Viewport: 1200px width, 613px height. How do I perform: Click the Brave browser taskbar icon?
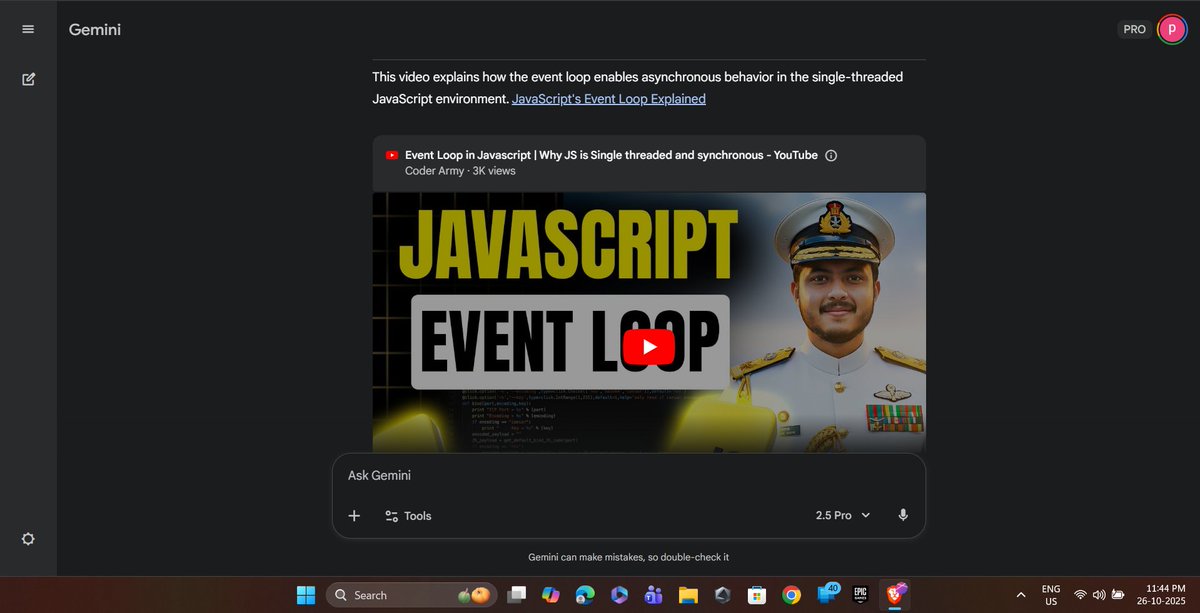pos(894,595)
